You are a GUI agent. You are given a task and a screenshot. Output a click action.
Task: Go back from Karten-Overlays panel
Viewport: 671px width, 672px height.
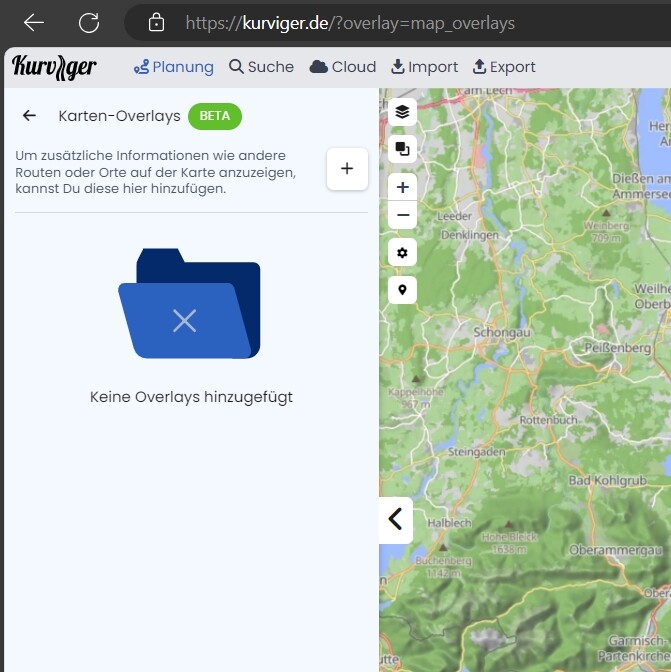point(30,116)
